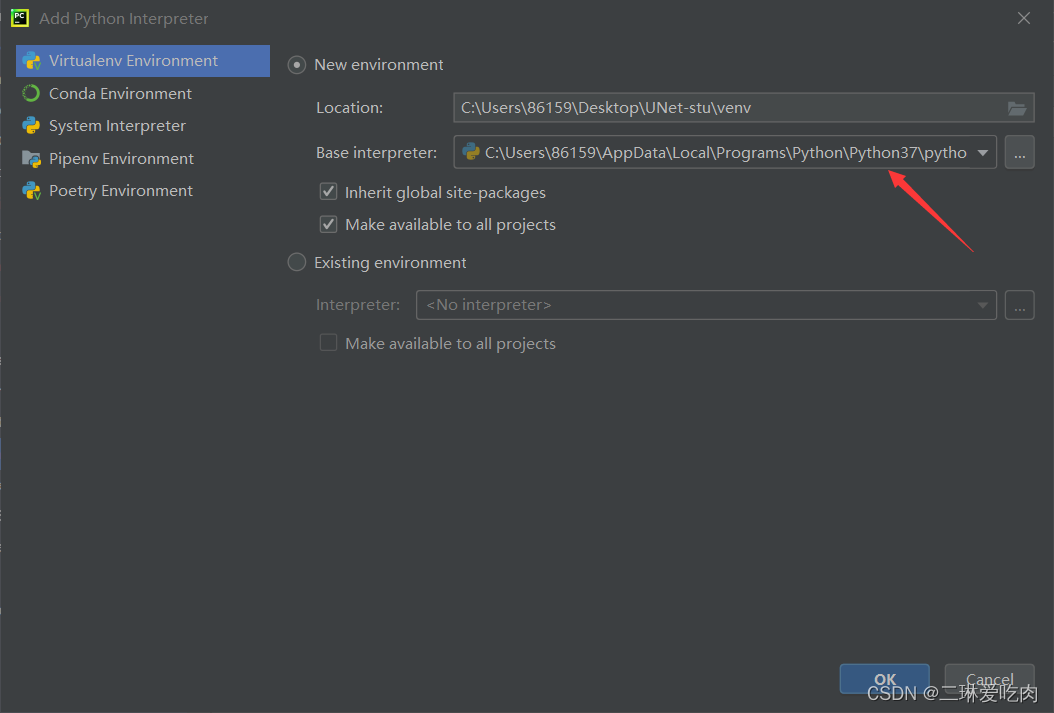Click the System Interpreter python icon
Screen dimensions: 1054x713
[31, 126]
